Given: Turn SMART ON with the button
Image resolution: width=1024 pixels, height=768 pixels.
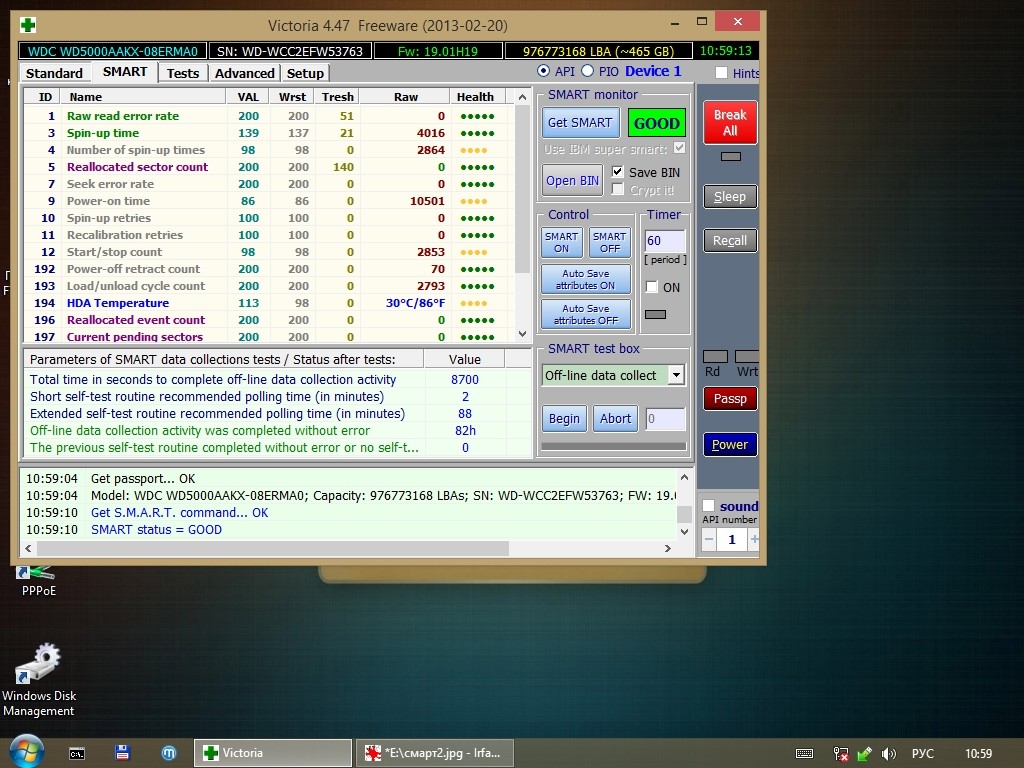Looking at the screenshot, I should (x=562, y=242).
